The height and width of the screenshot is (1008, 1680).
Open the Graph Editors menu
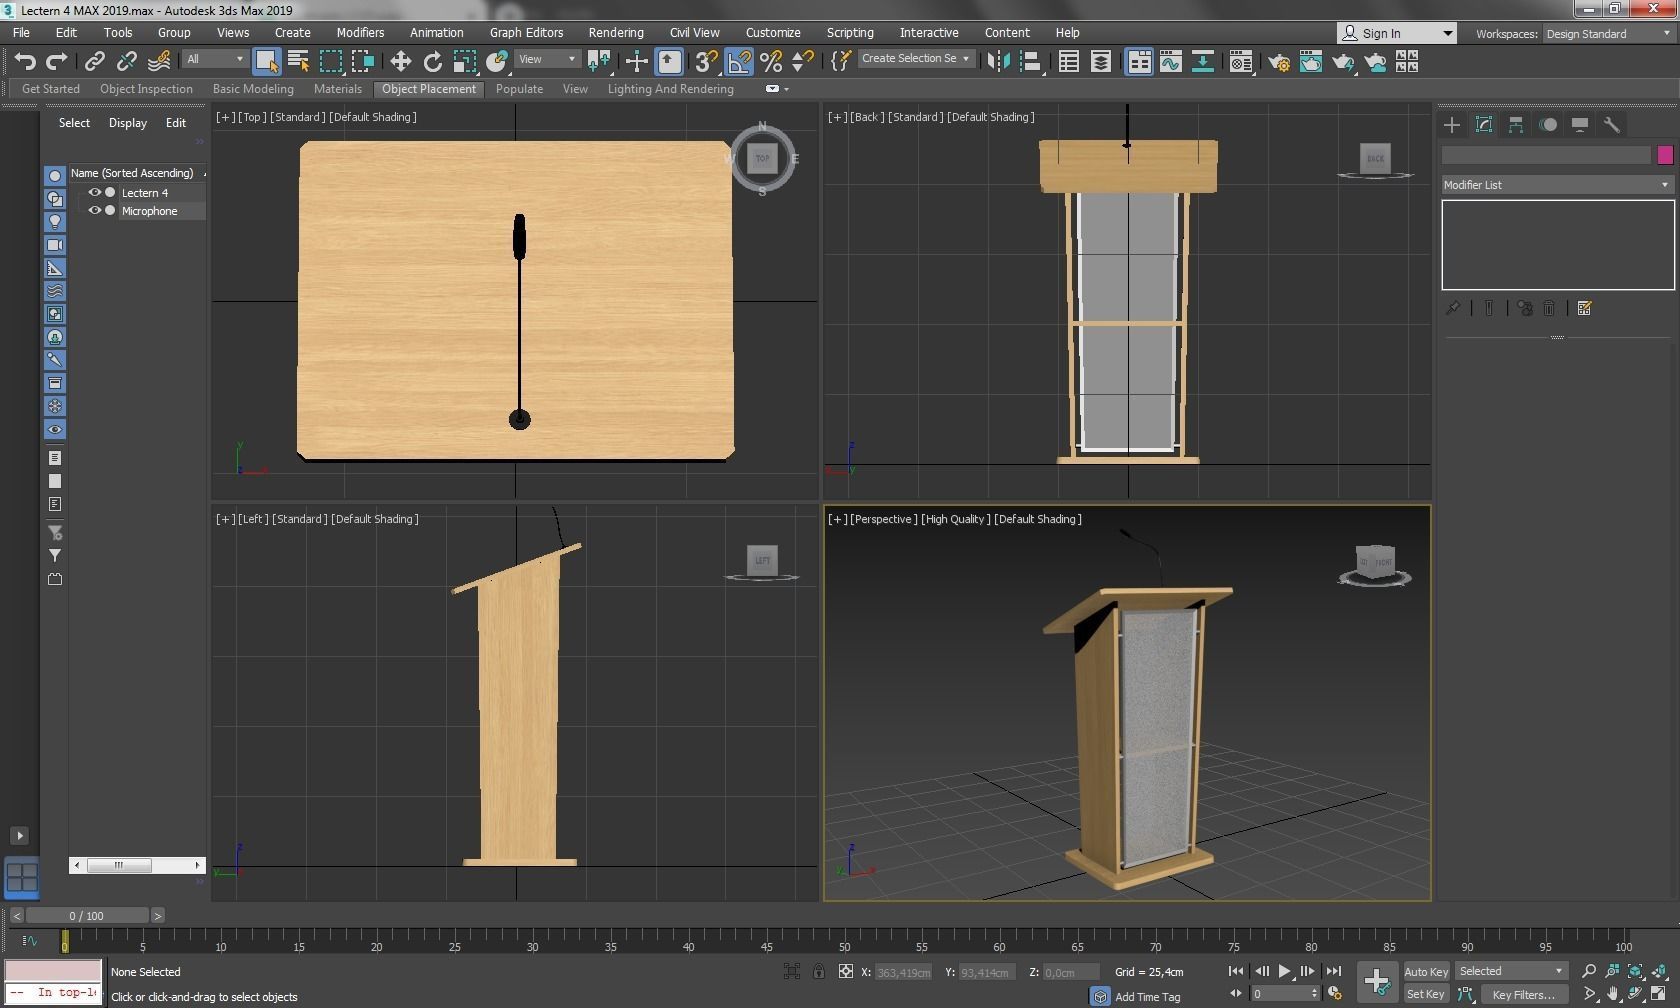point(526,32)
